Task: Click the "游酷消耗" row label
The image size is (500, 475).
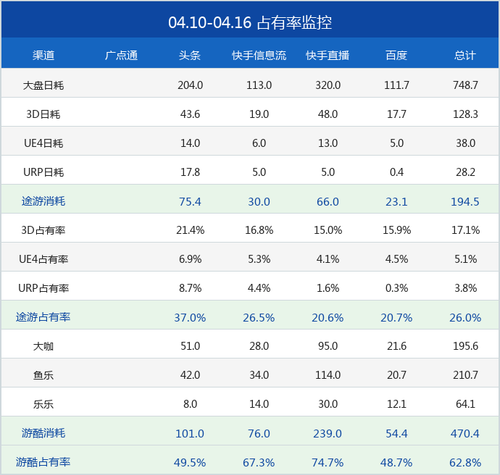Action: coord(43,433)
